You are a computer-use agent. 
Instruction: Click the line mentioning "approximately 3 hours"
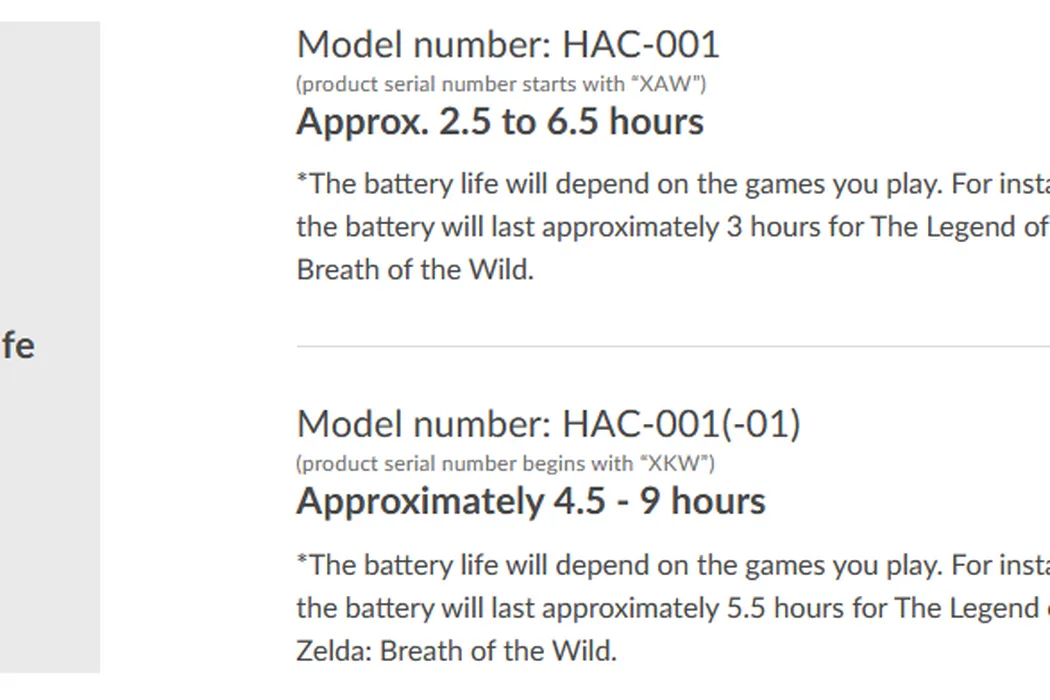pyautogui.click(x=672, y=227)
